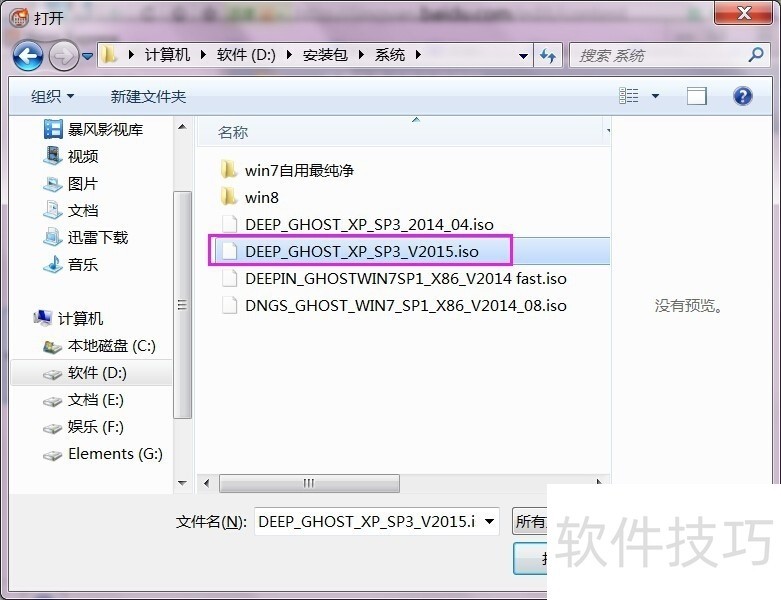Click 系统 in the address breadcrumb
The image size is (781, 600).
(390, 55)
